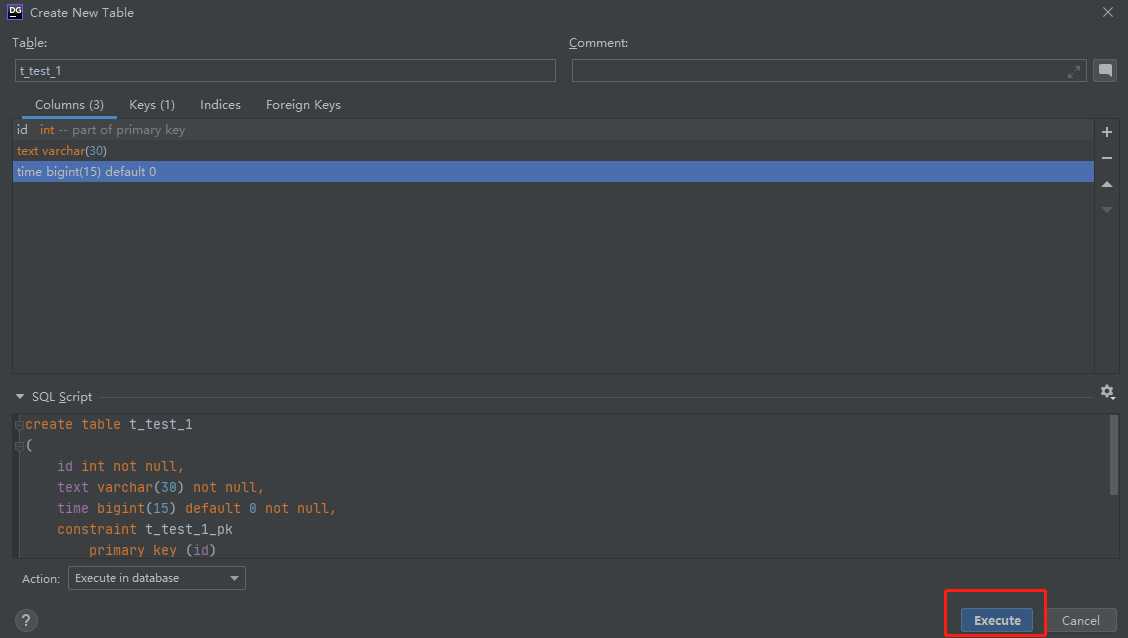Open help with question mark button
1128x638 pixels.
coord(26,620)
